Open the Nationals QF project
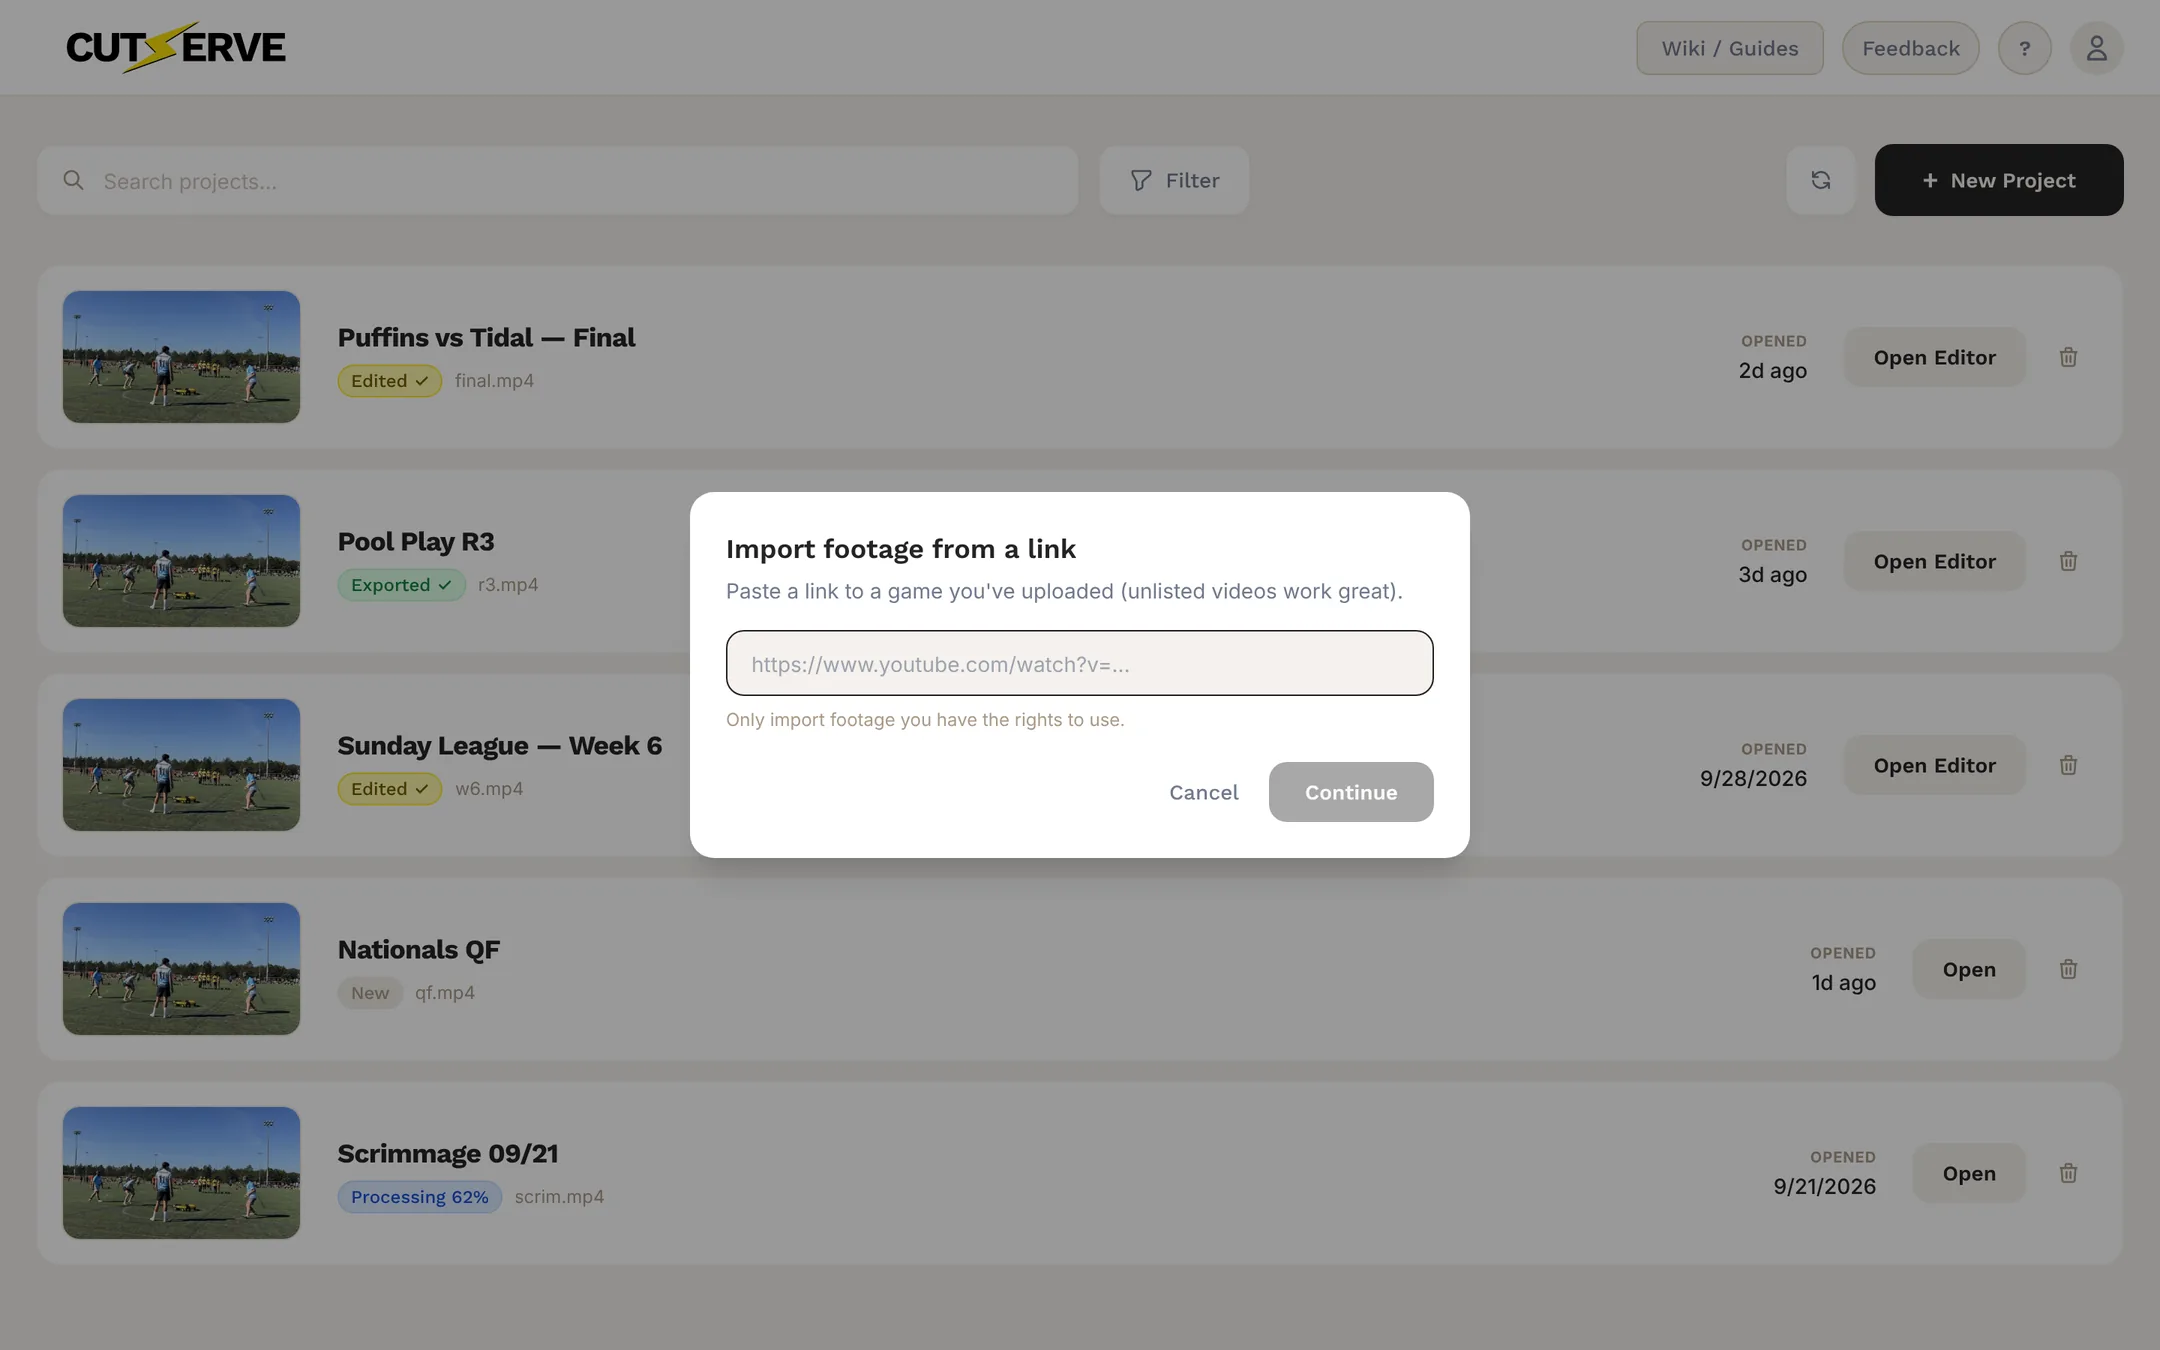Viewport: 2160px width, 1350px height. click(x=1969, y=969)
